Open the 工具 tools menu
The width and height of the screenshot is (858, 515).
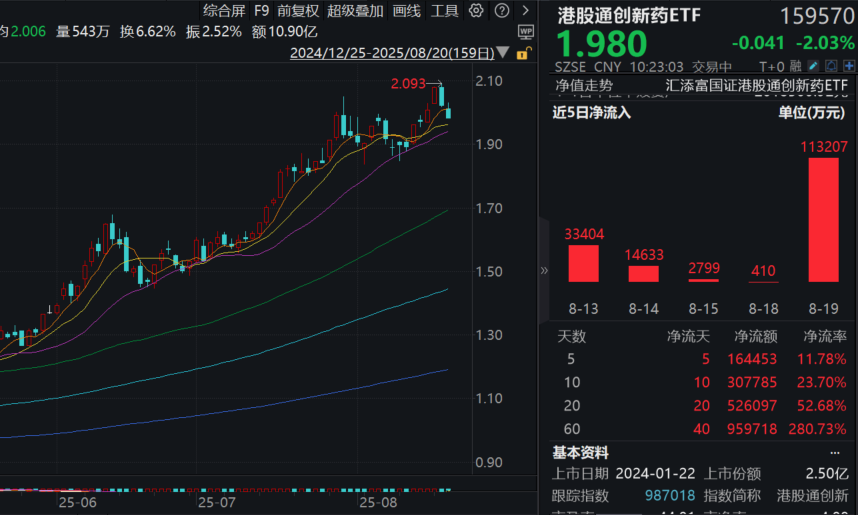[444, 11]
